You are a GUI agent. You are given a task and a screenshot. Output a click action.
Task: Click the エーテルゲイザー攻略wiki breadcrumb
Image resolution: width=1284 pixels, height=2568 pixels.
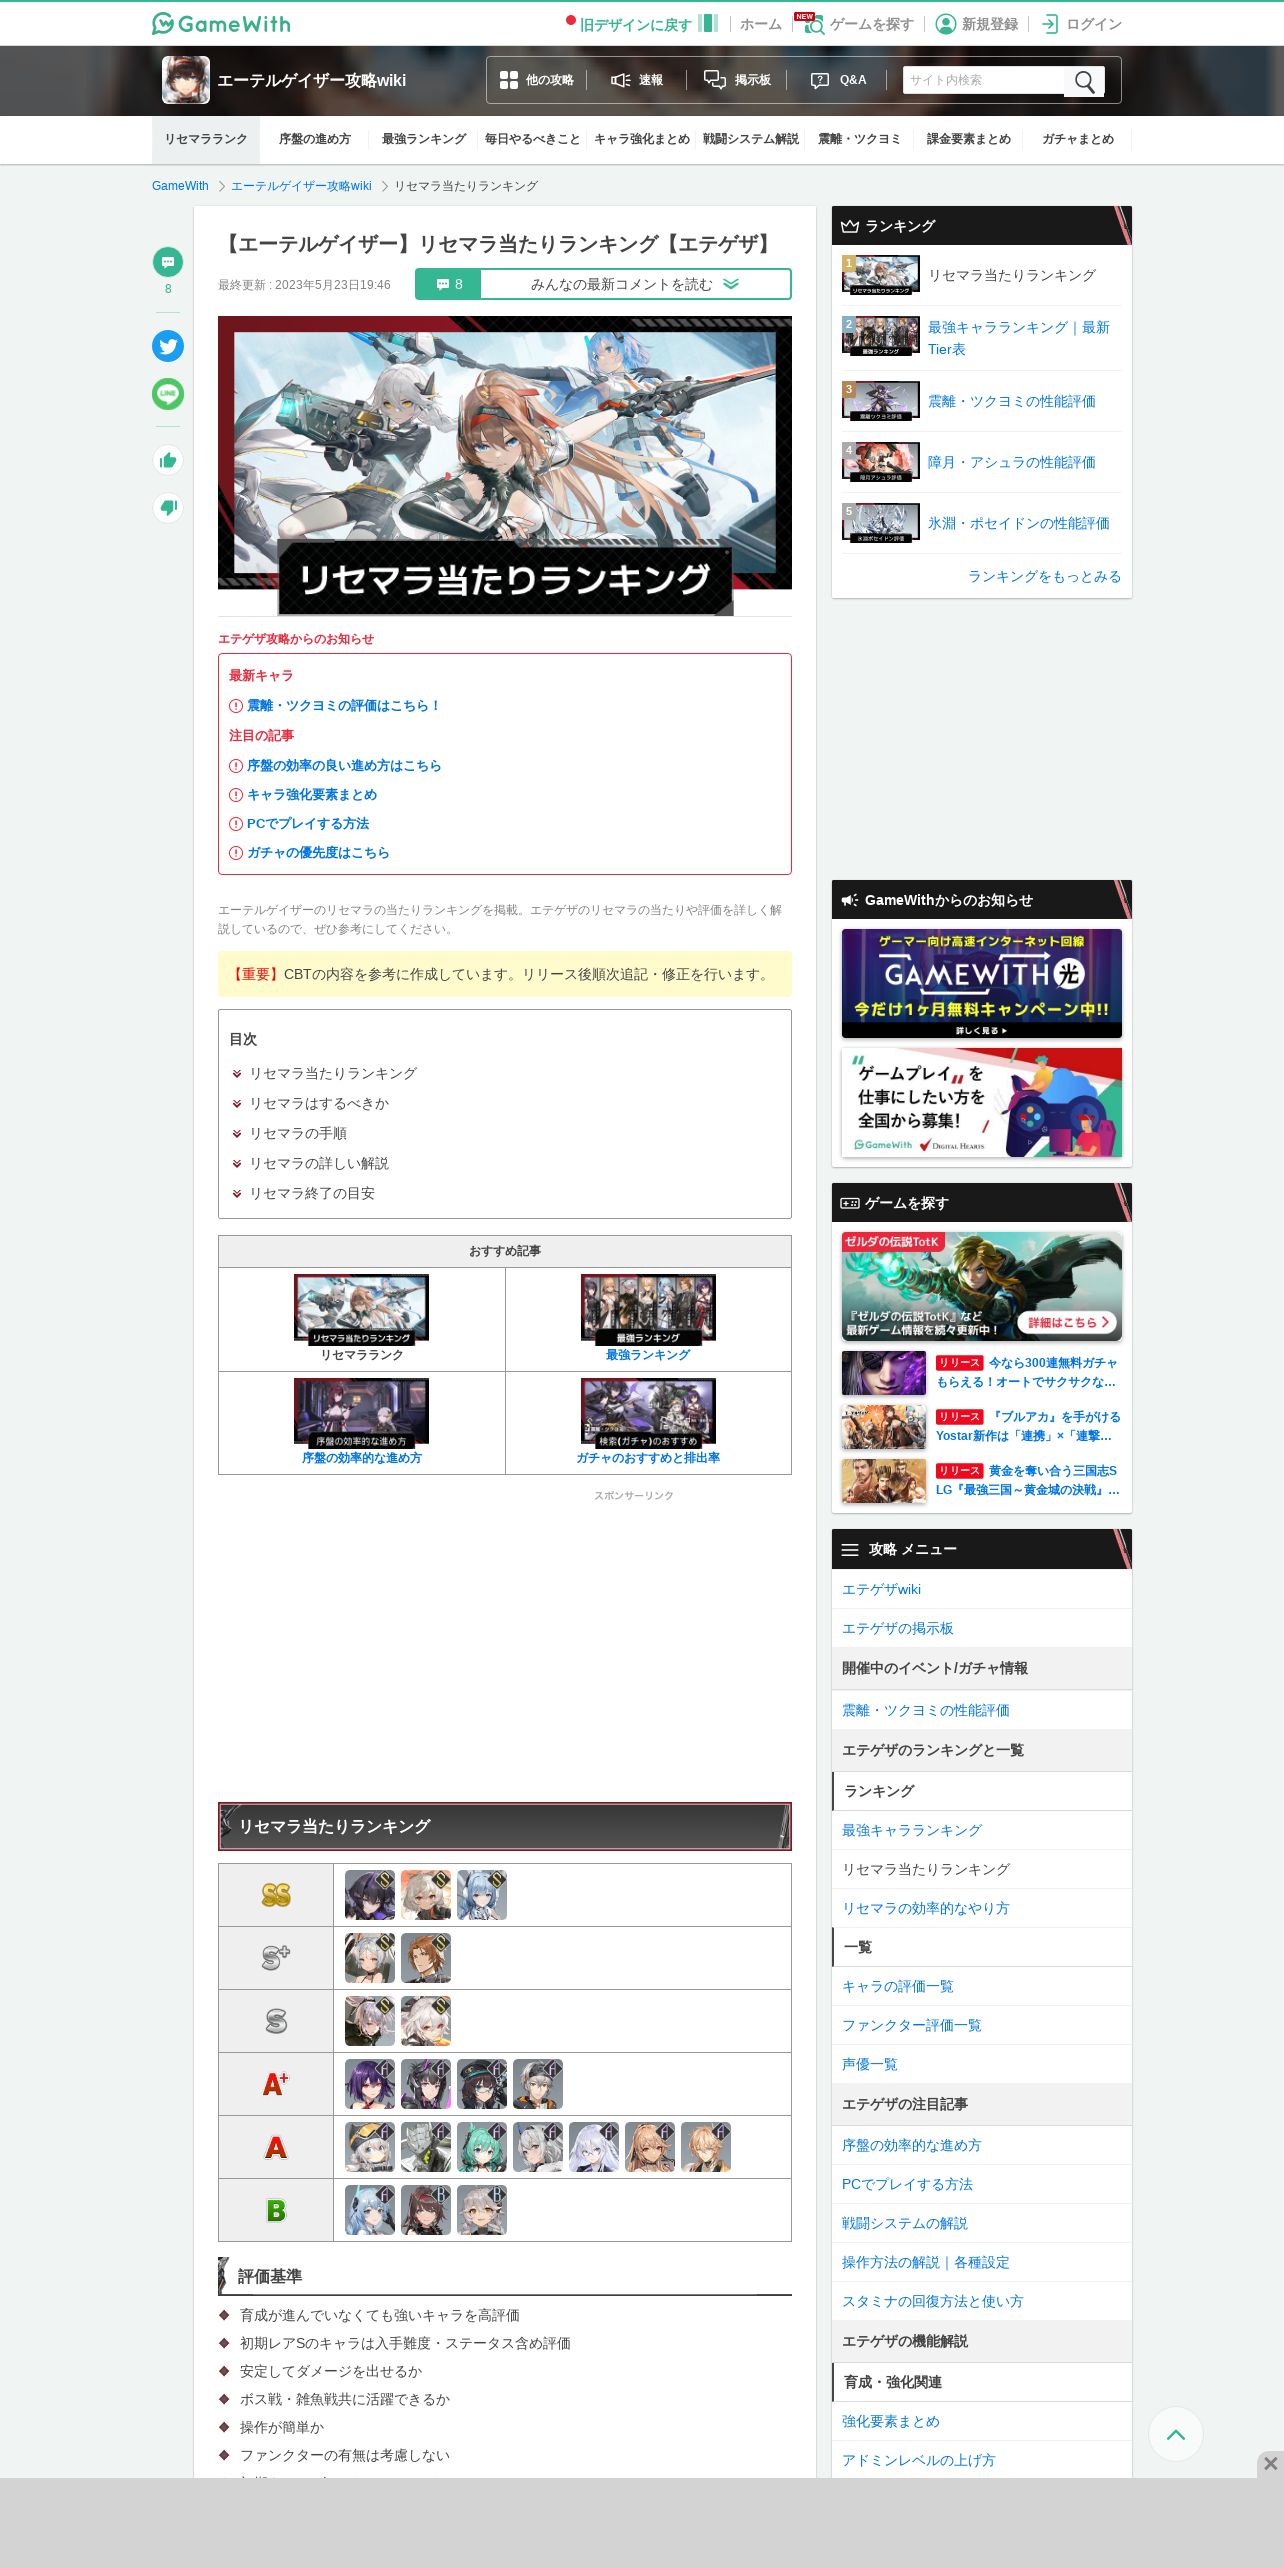pos(301,186)
